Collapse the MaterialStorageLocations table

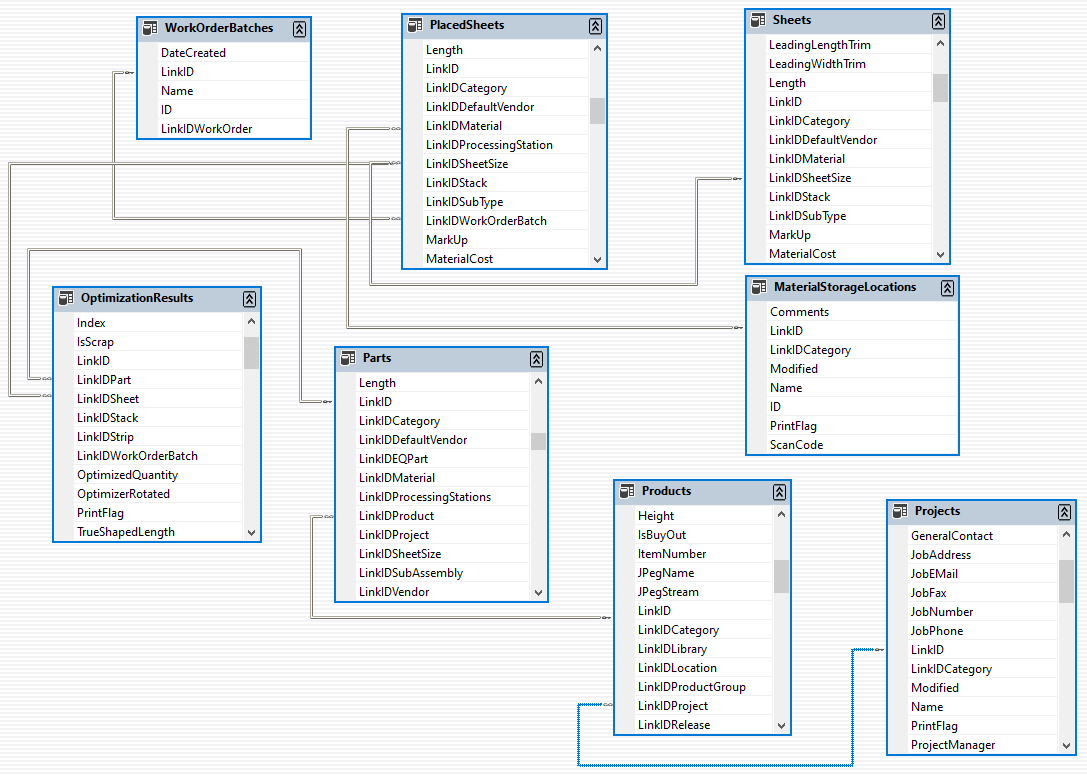click(947, 287)
